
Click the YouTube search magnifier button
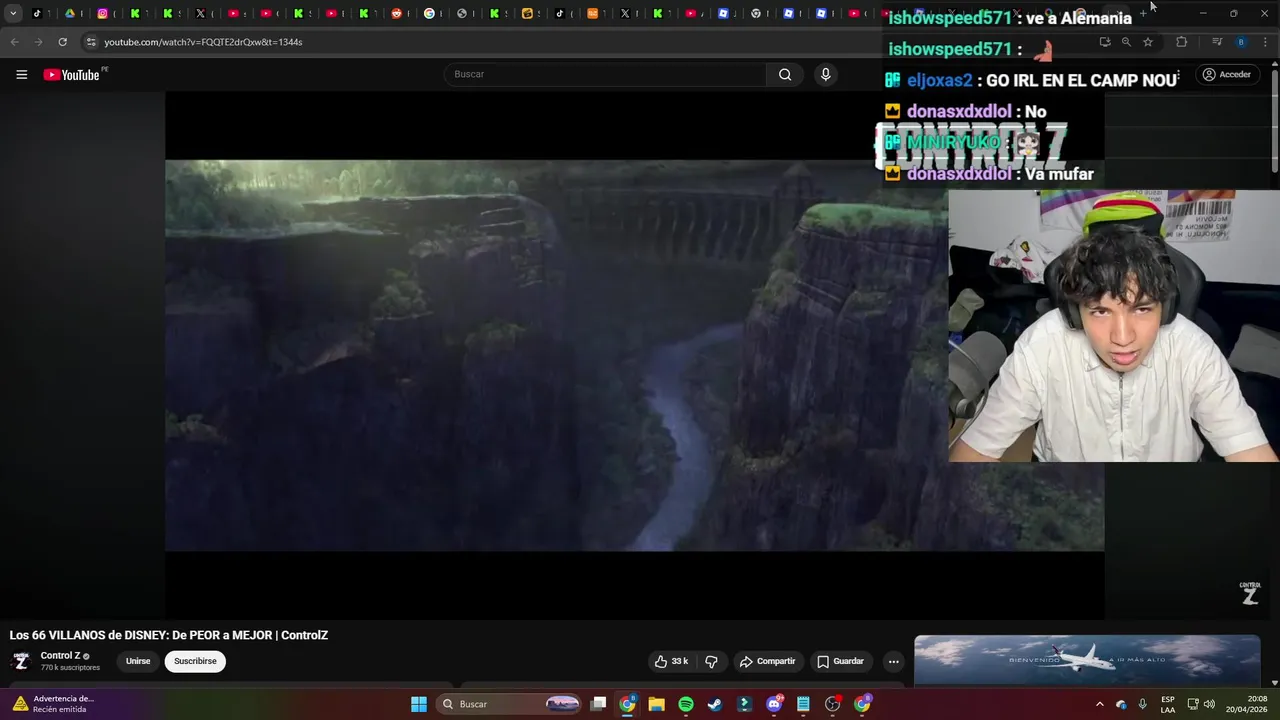pyautogui.click(x=785, y=74)
